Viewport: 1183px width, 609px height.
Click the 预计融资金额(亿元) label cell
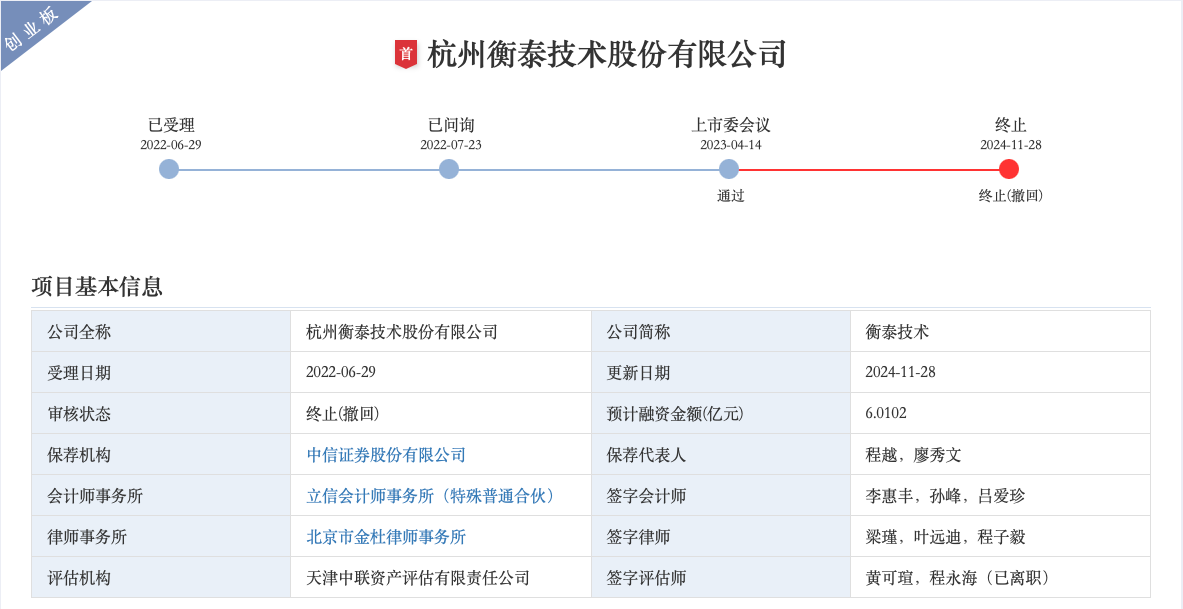[721, 413]
